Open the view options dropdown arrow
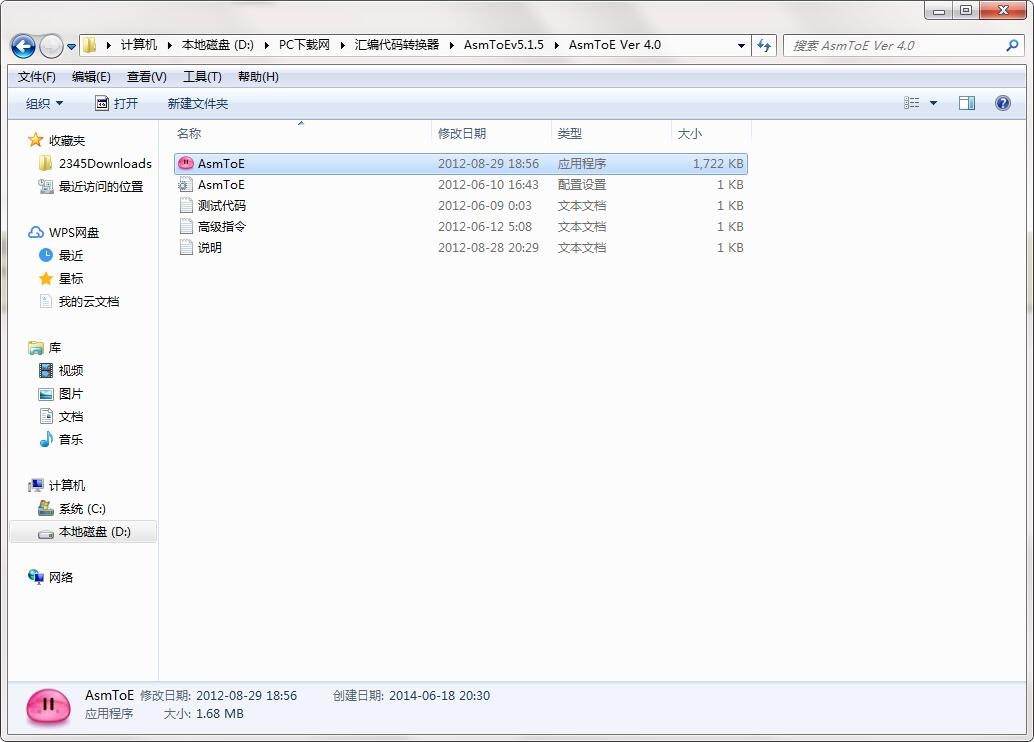This screenshot has width=1034, height=742. [x=933, y=103]
